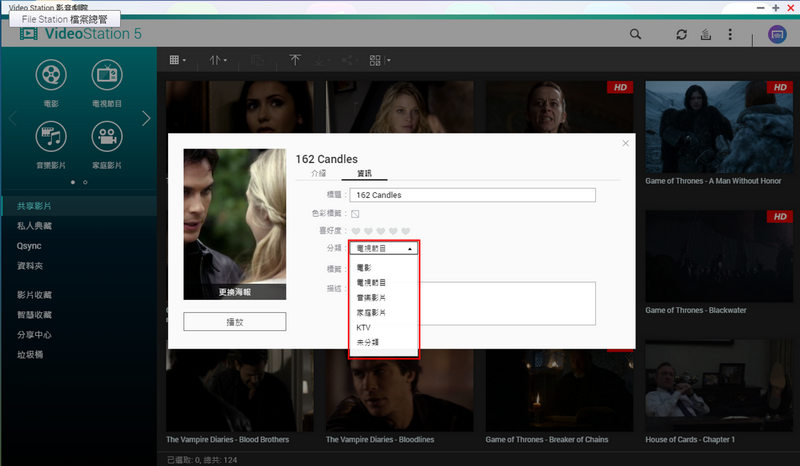Screen dimensions: 800x466
Task: Open the 電視節目 TV shows icon
Action: point(107,75)
